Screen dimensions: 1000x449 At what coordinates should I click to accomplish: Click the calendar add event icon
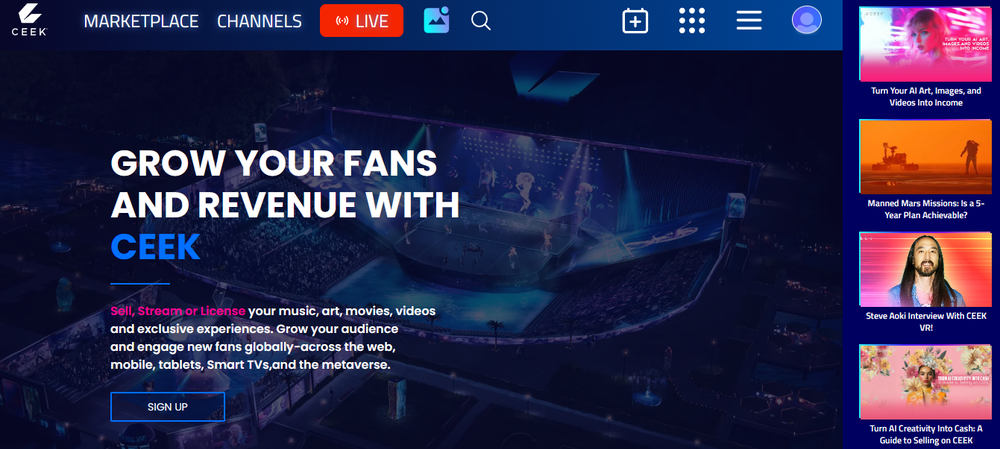pyautogui.click(x=635, y=20)
